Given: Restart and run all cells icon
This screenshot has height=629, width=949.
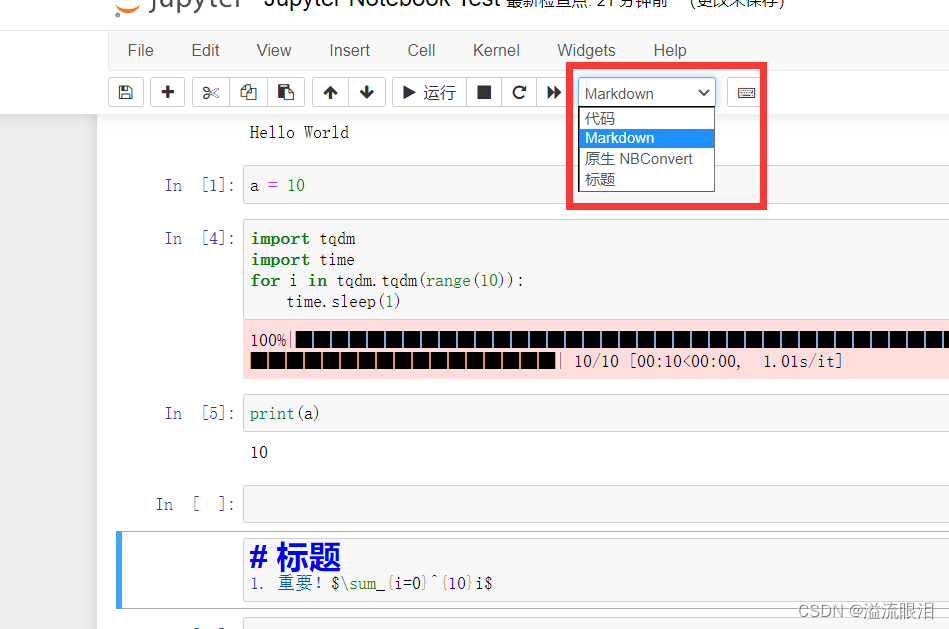Looking at the screenshot, I should click(553, 92).
